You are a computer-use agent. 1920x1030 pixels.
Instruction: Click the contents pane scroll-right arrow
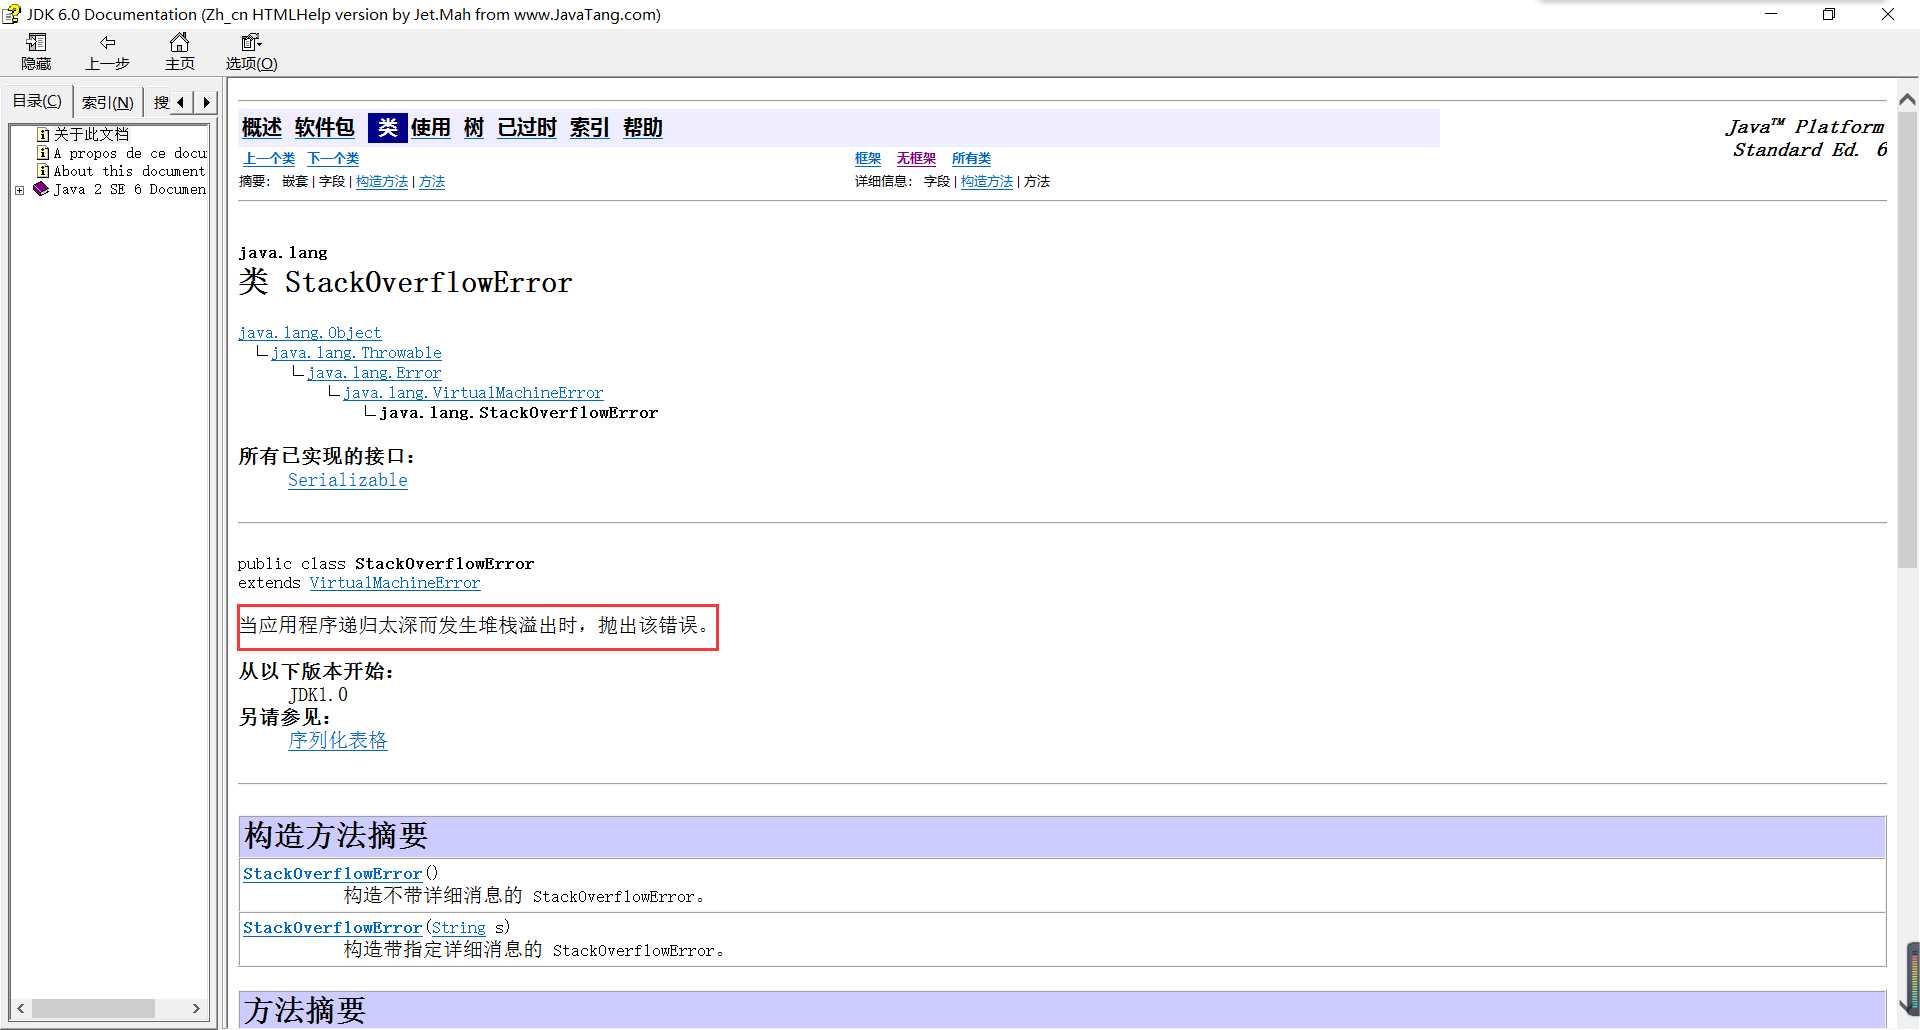click(x=197, y=1009)
